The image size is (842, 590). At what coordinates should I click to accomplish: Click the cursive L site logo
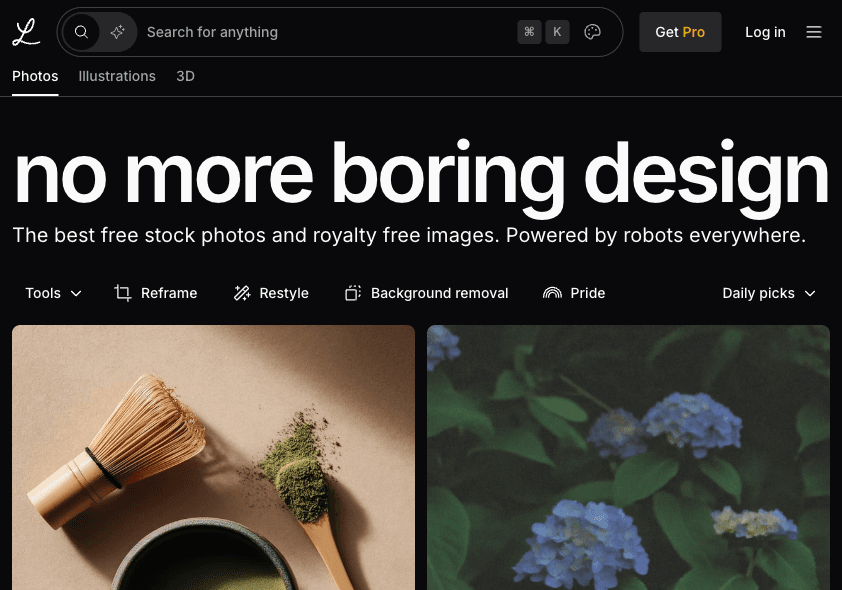[26, 32]
